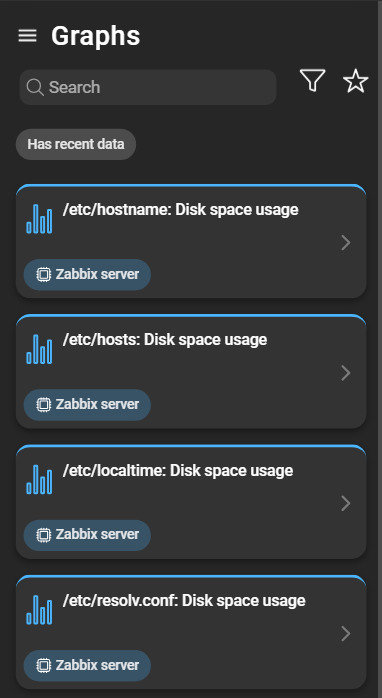Focus the Search input field
This screenshot has height=698, width=382.
coord(148,87)
